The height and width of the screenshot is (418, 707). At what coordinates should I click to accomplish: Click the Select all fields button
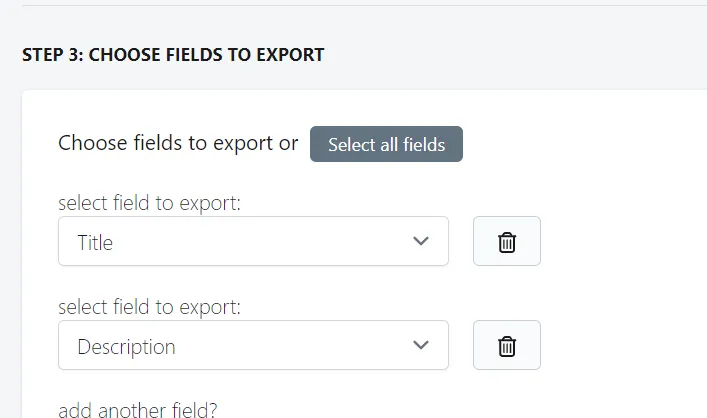point(386,144)
